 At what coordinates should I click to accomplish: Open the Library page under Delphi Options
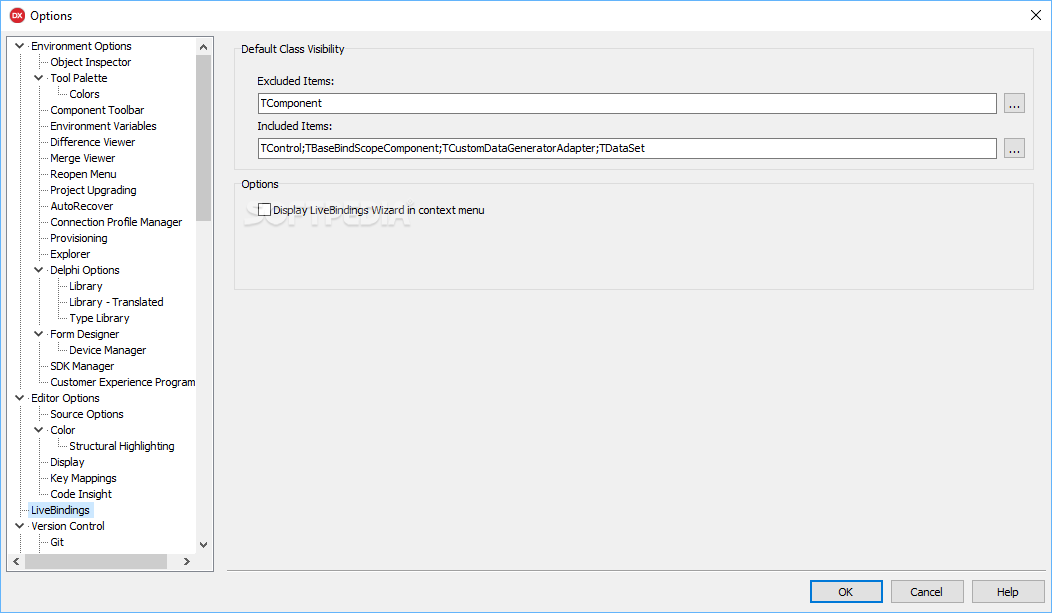pyautogui.click(x=86, y=286)
